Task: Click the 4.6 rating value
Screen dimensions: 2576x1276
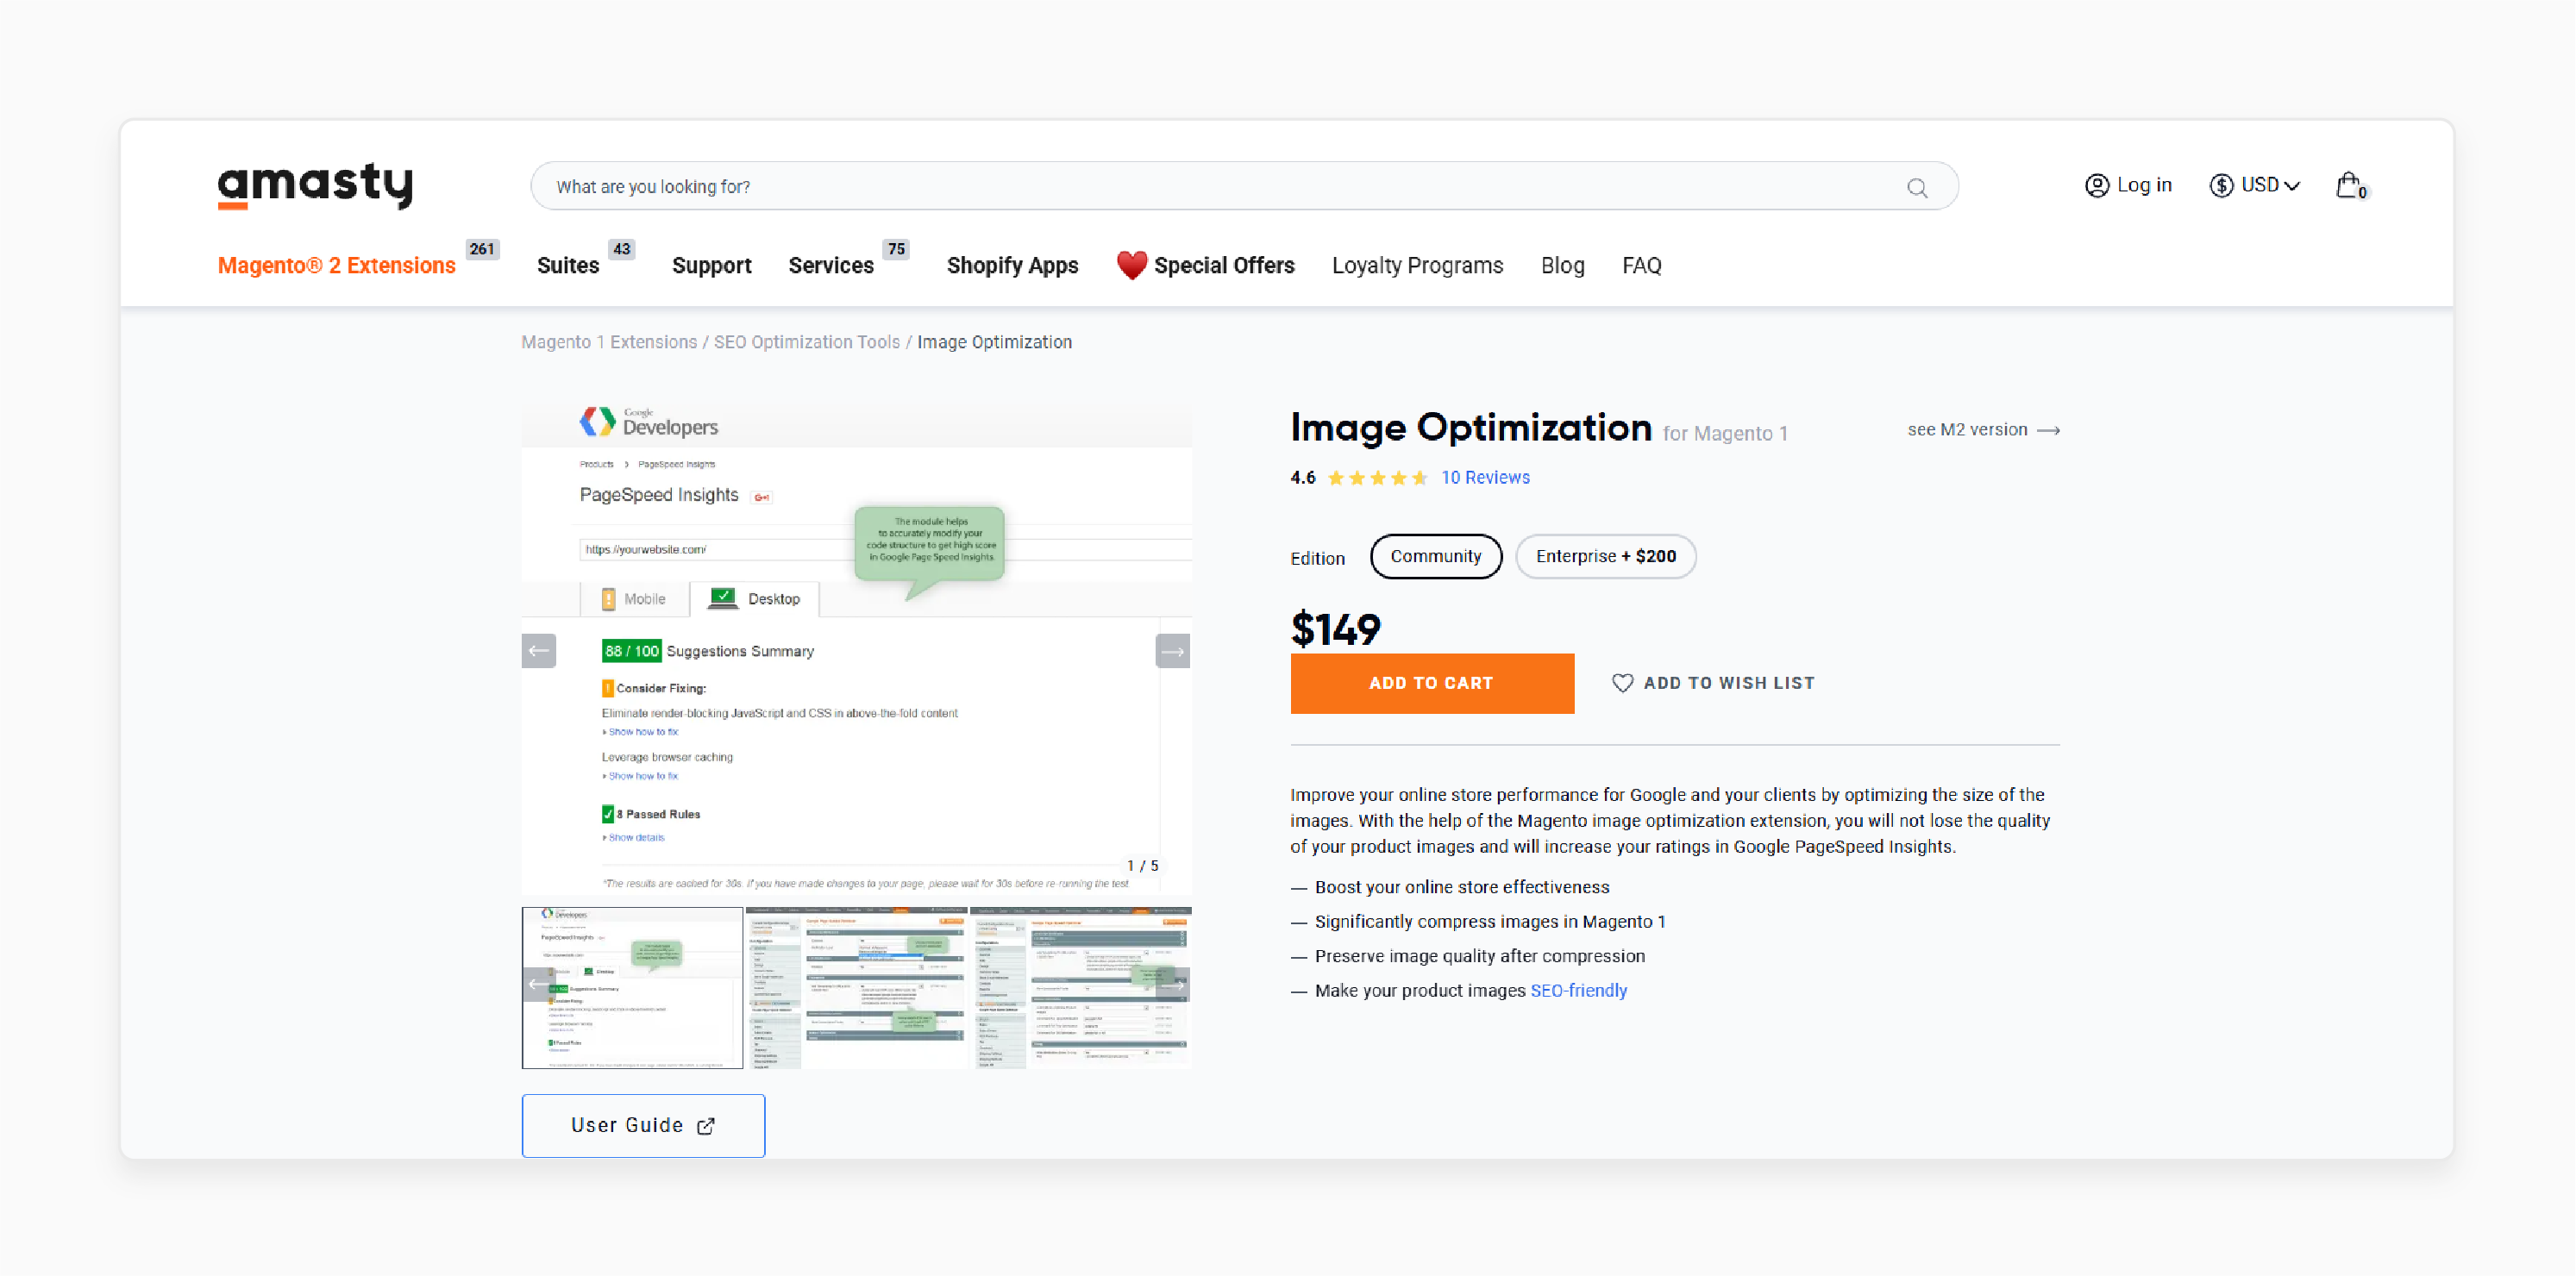Action: coord(1302,478)
